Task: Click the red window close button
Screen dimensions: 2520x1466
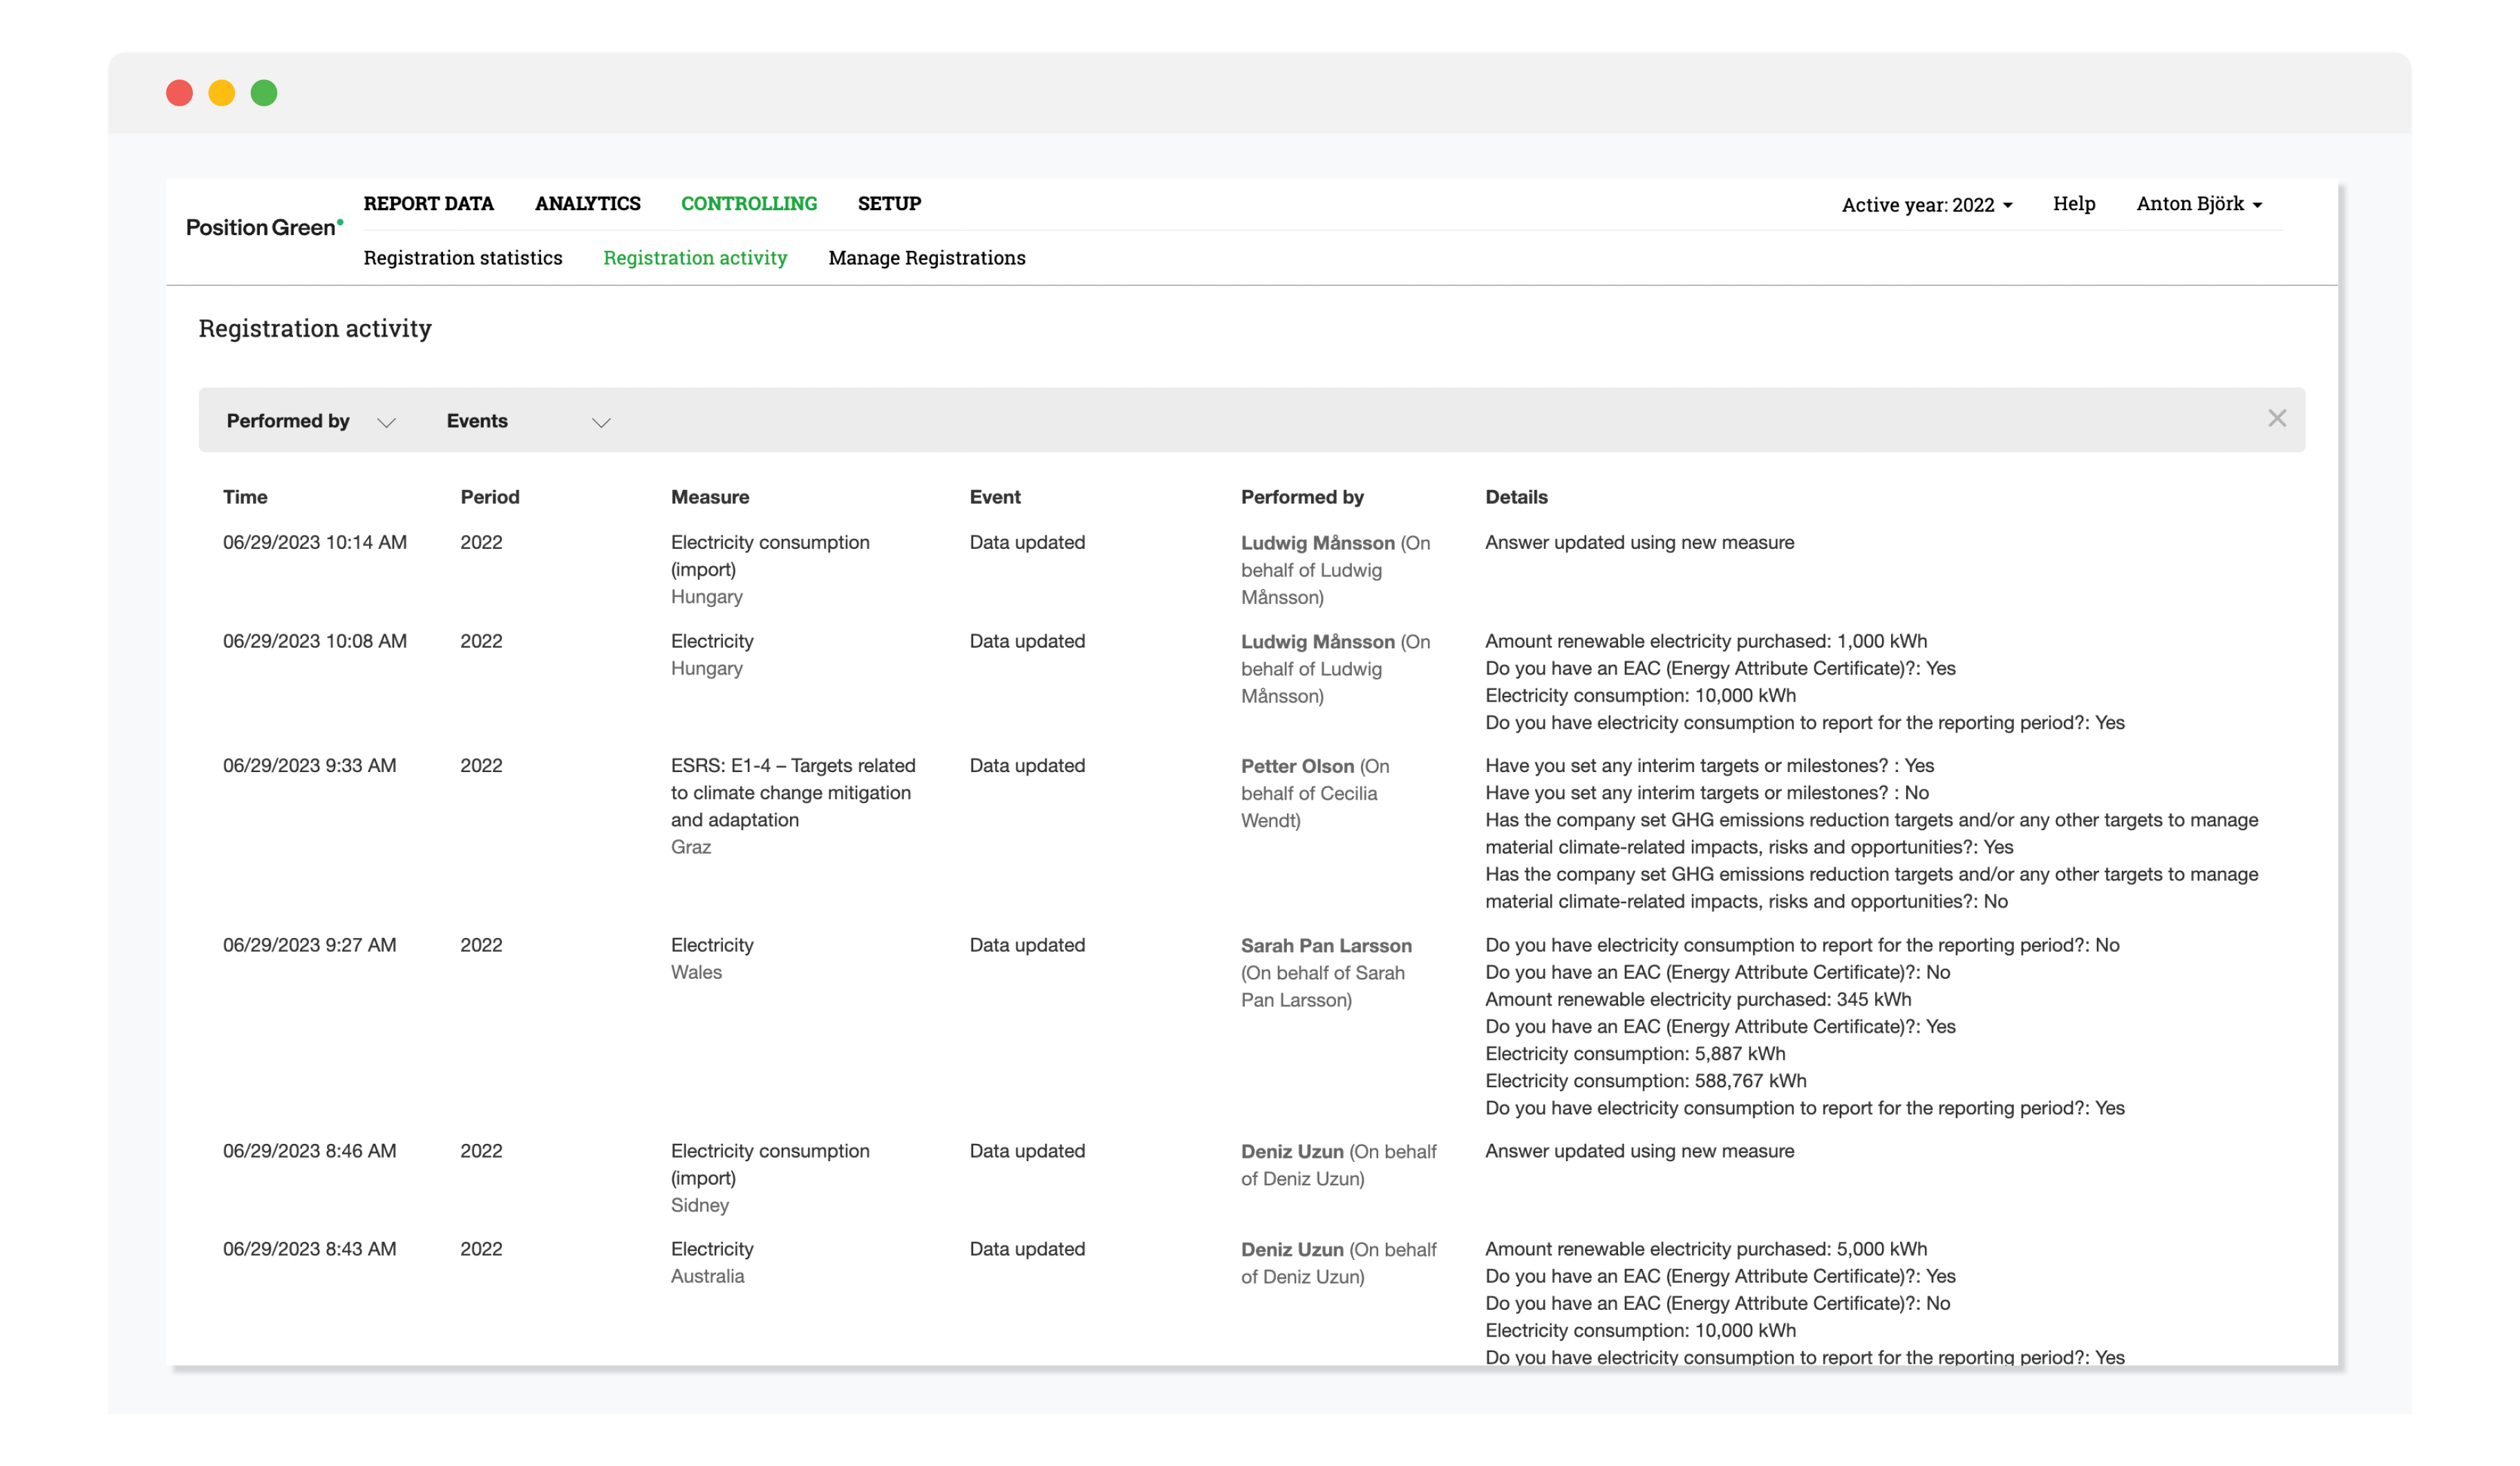Action: point(179,93)
